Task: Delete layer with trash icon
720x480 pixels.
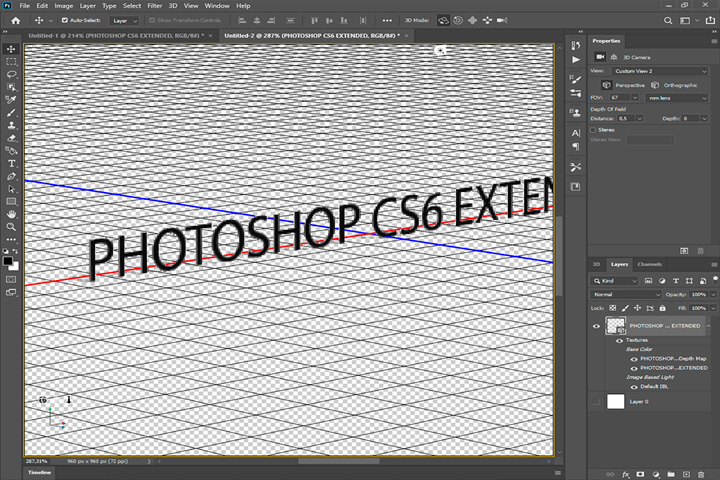Action: [701, 474]
